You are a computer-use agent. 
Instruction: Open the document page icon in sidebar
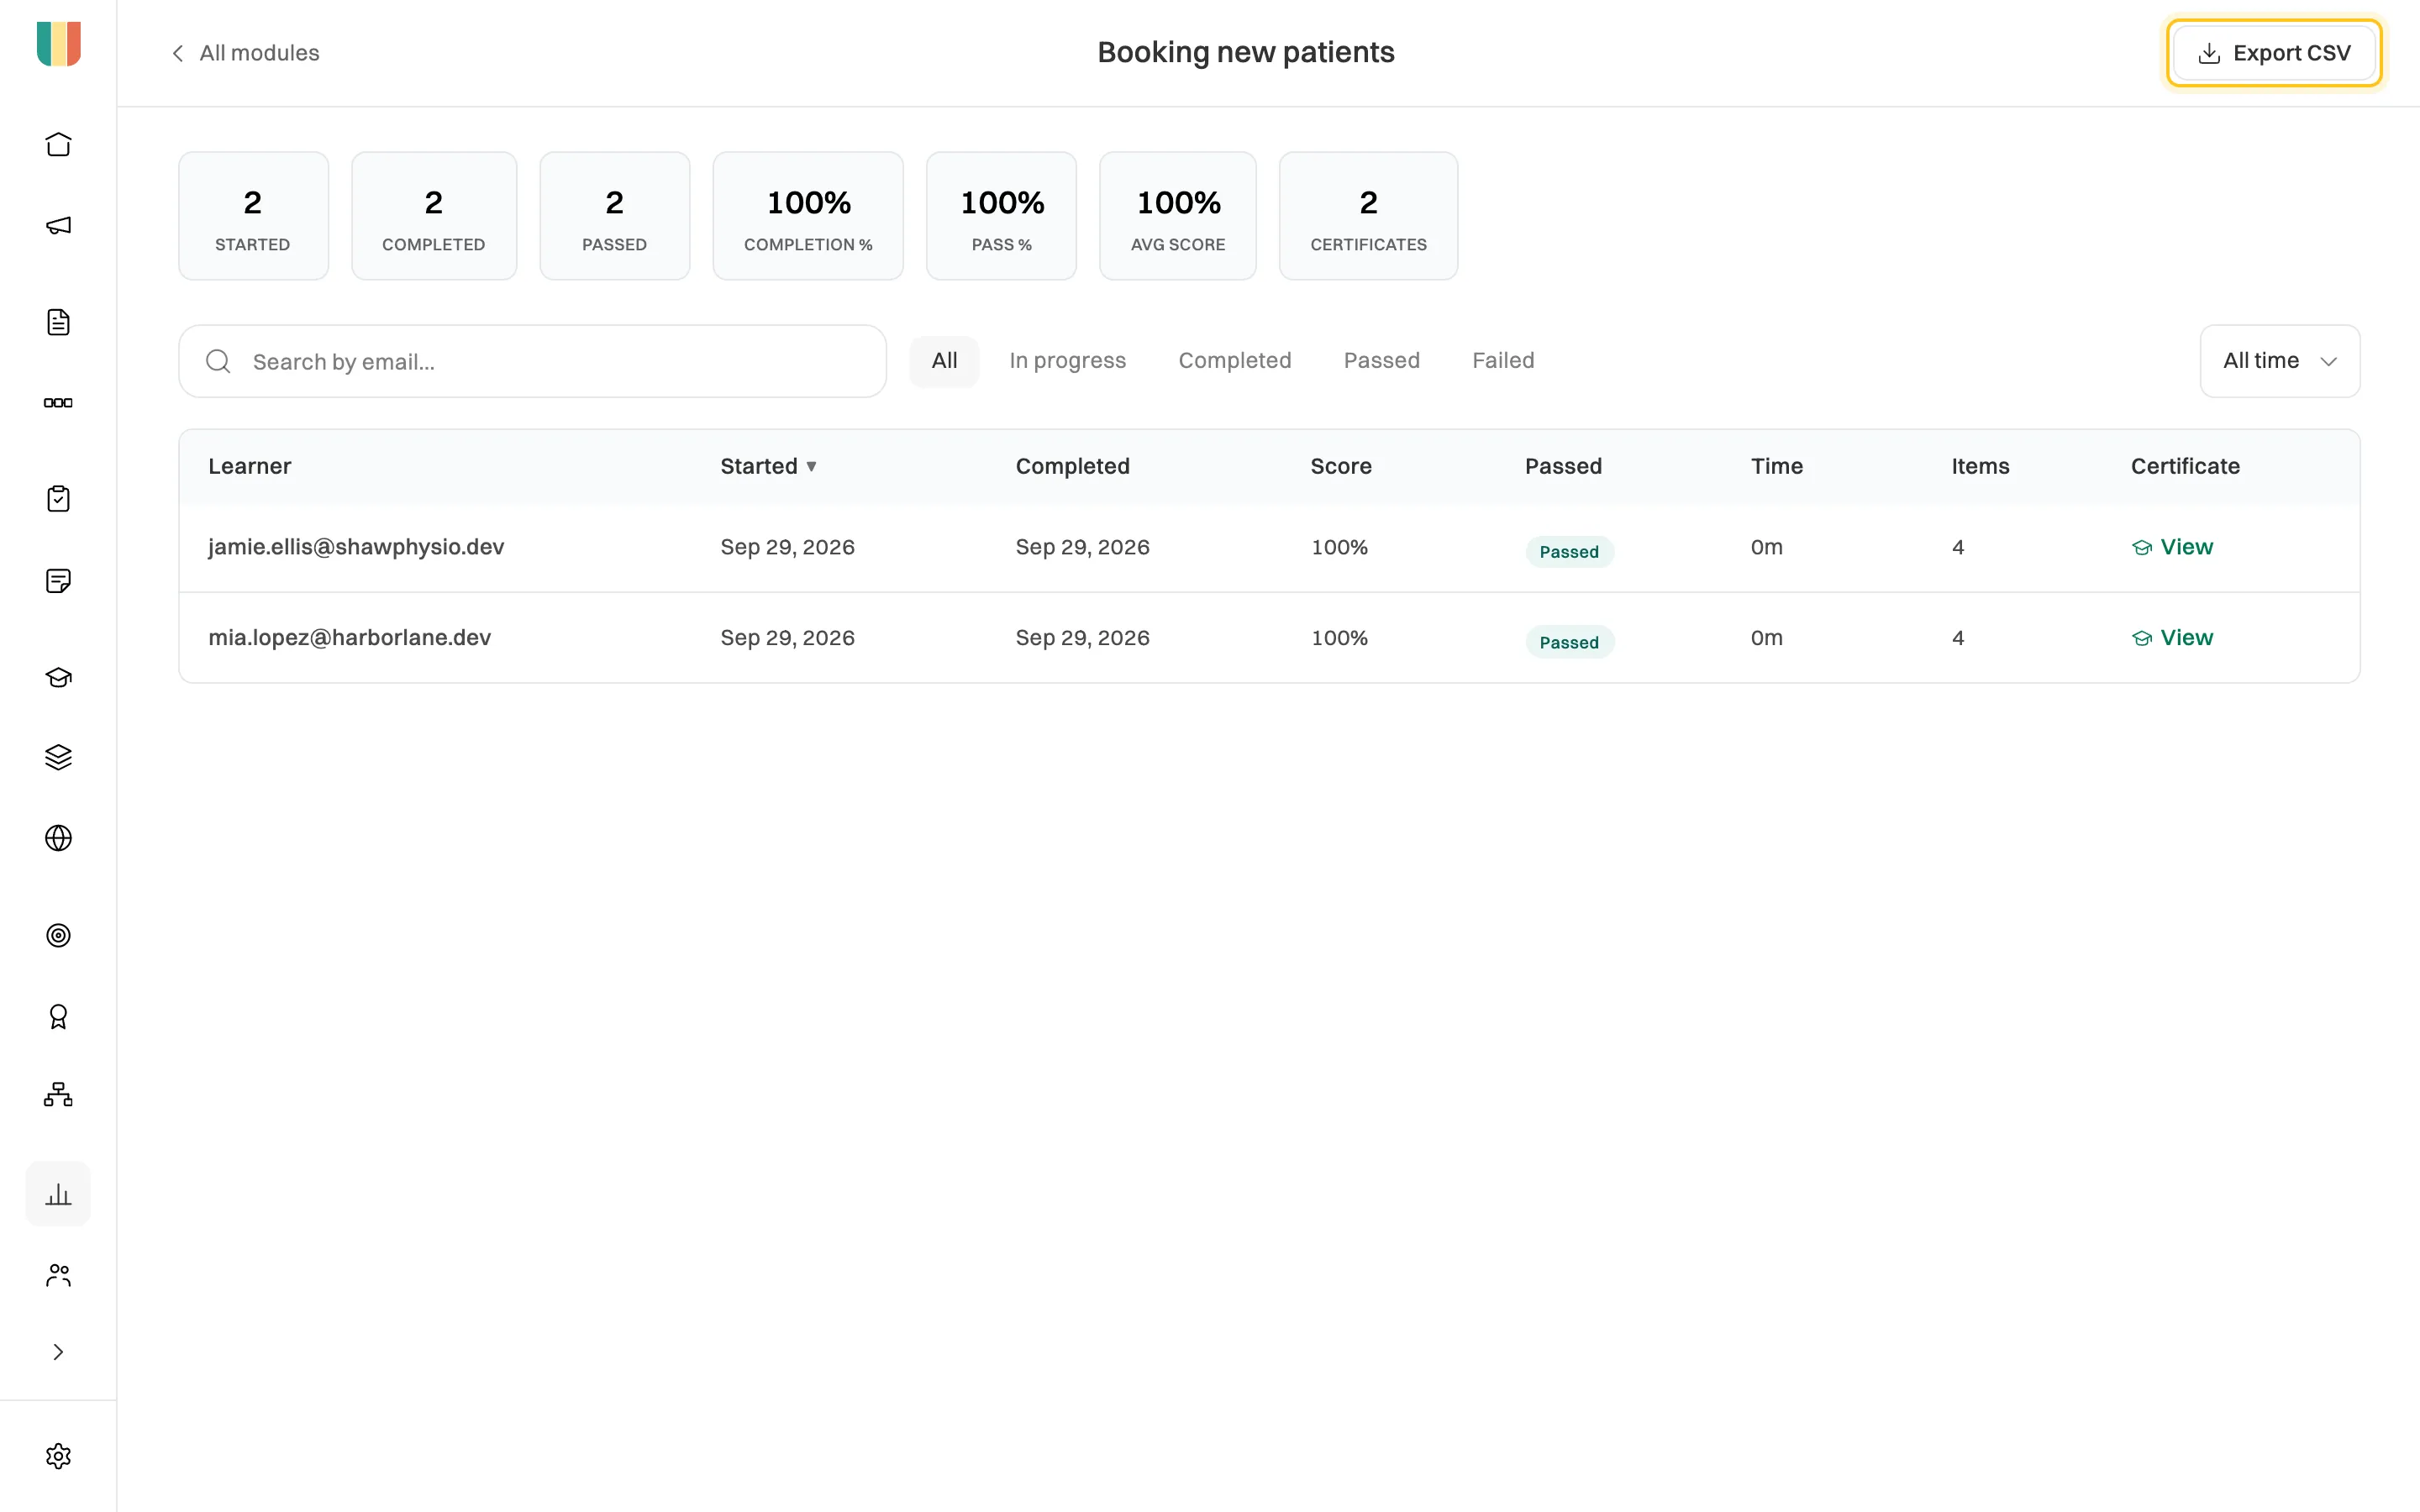tap(58, 322)
